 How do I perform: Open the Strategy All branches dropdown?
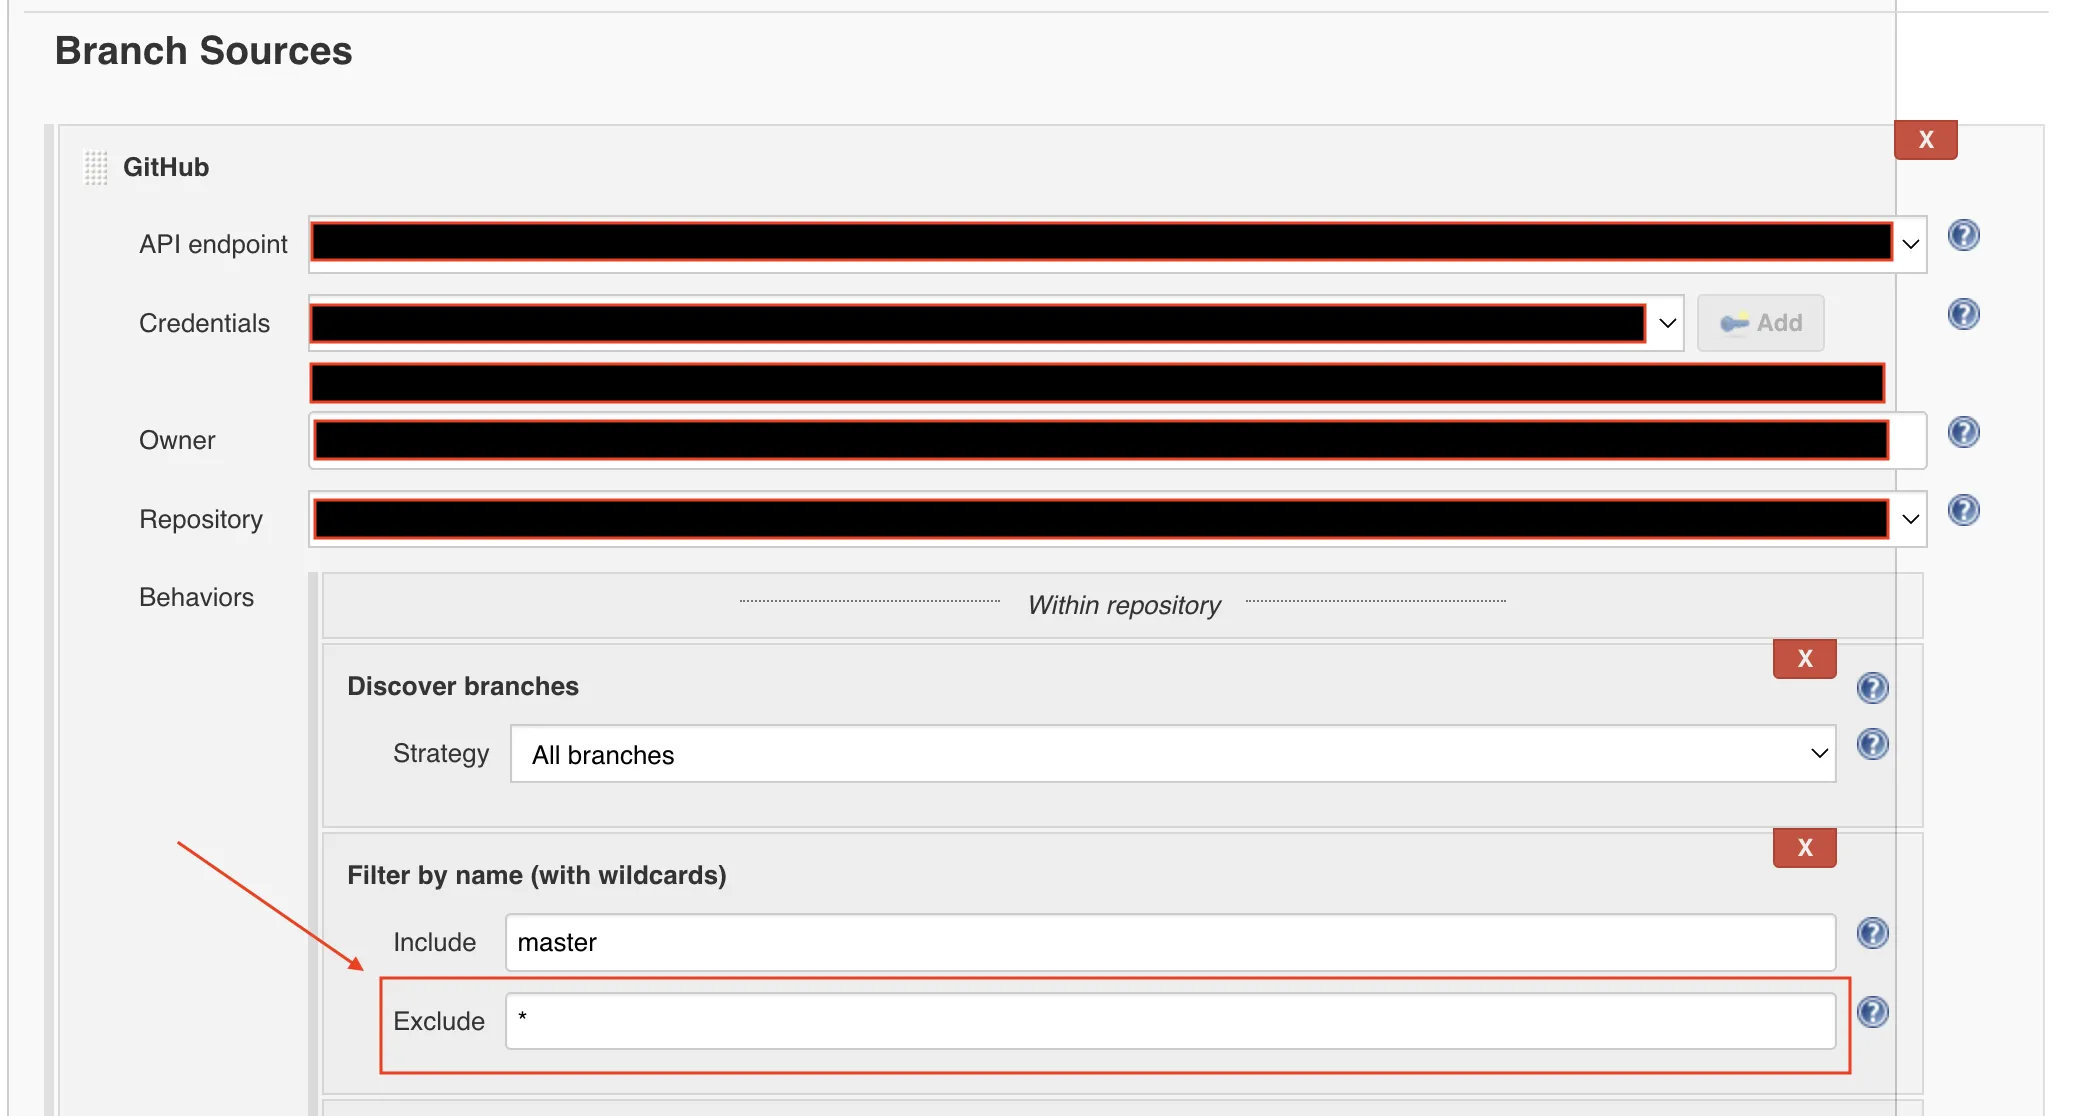1172,754
